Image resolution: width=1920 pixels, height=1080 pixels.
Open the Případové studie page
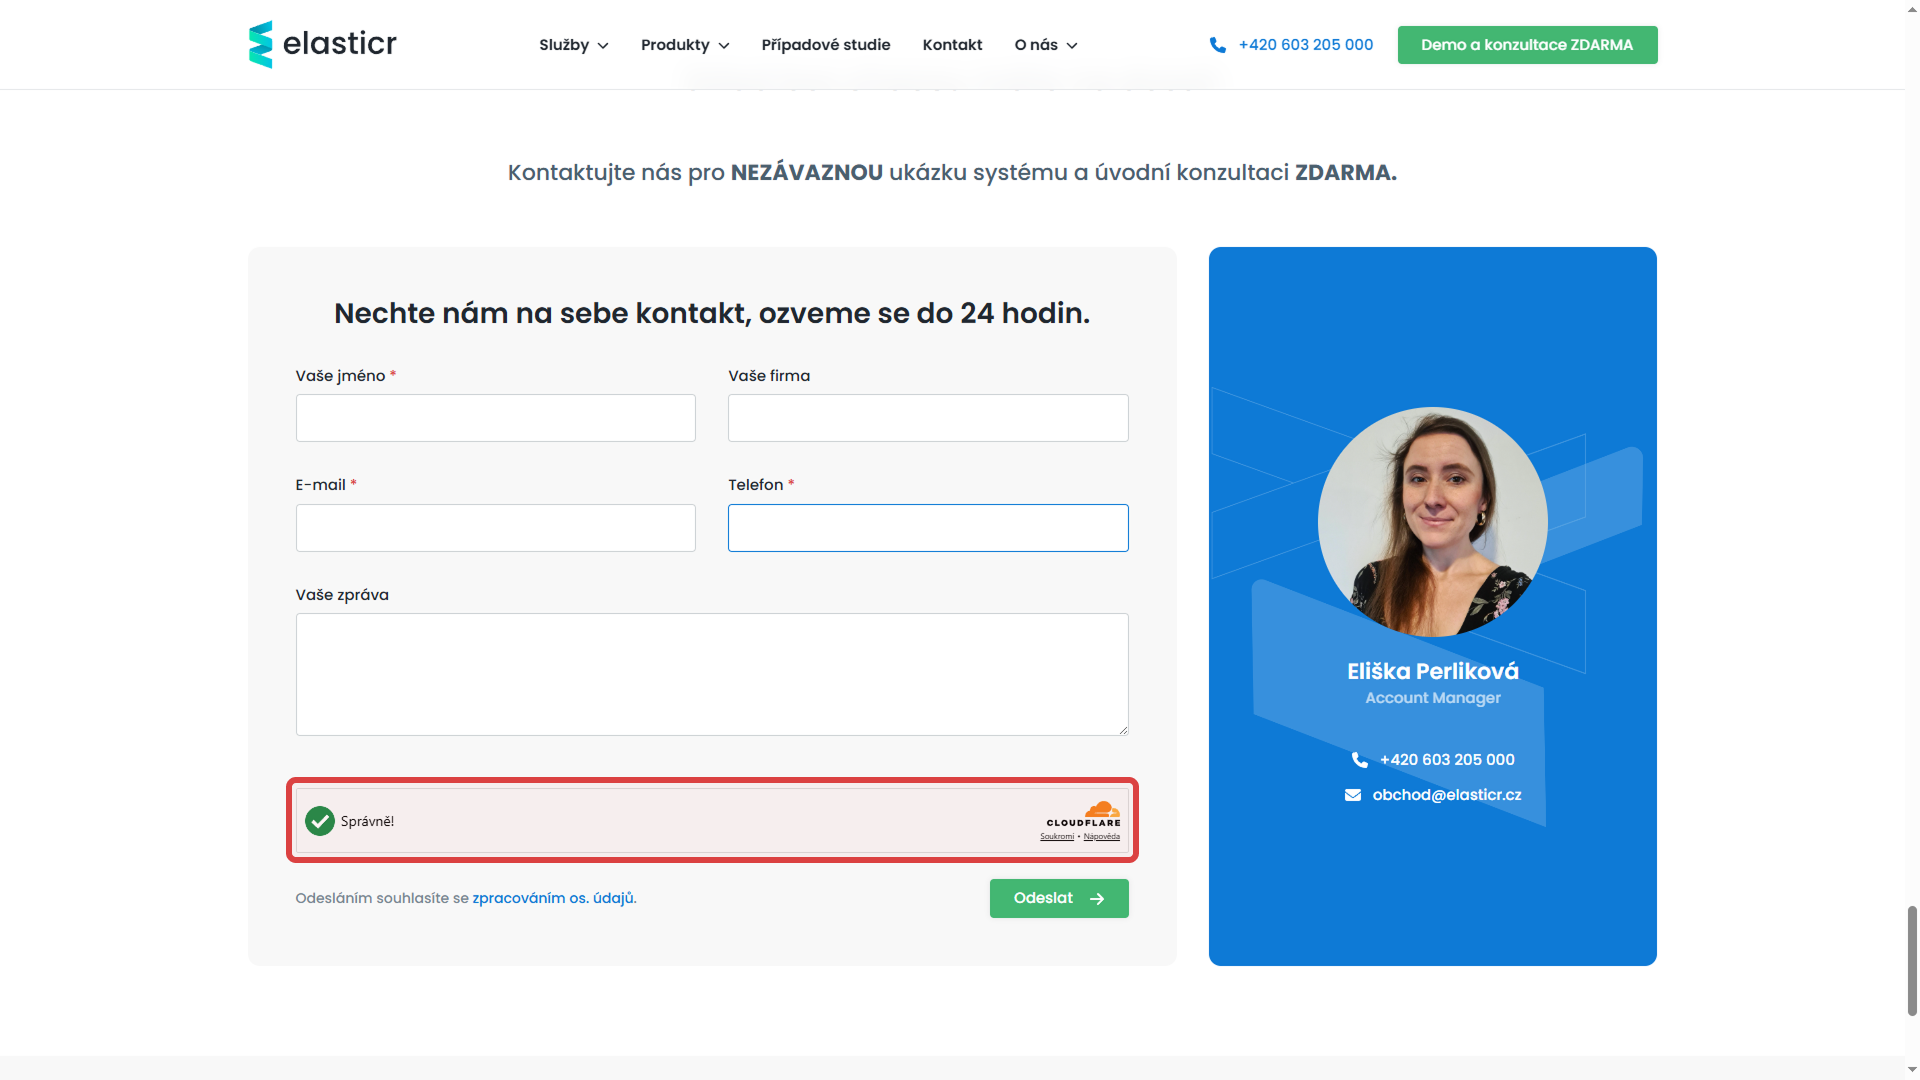tap(825, 45)
